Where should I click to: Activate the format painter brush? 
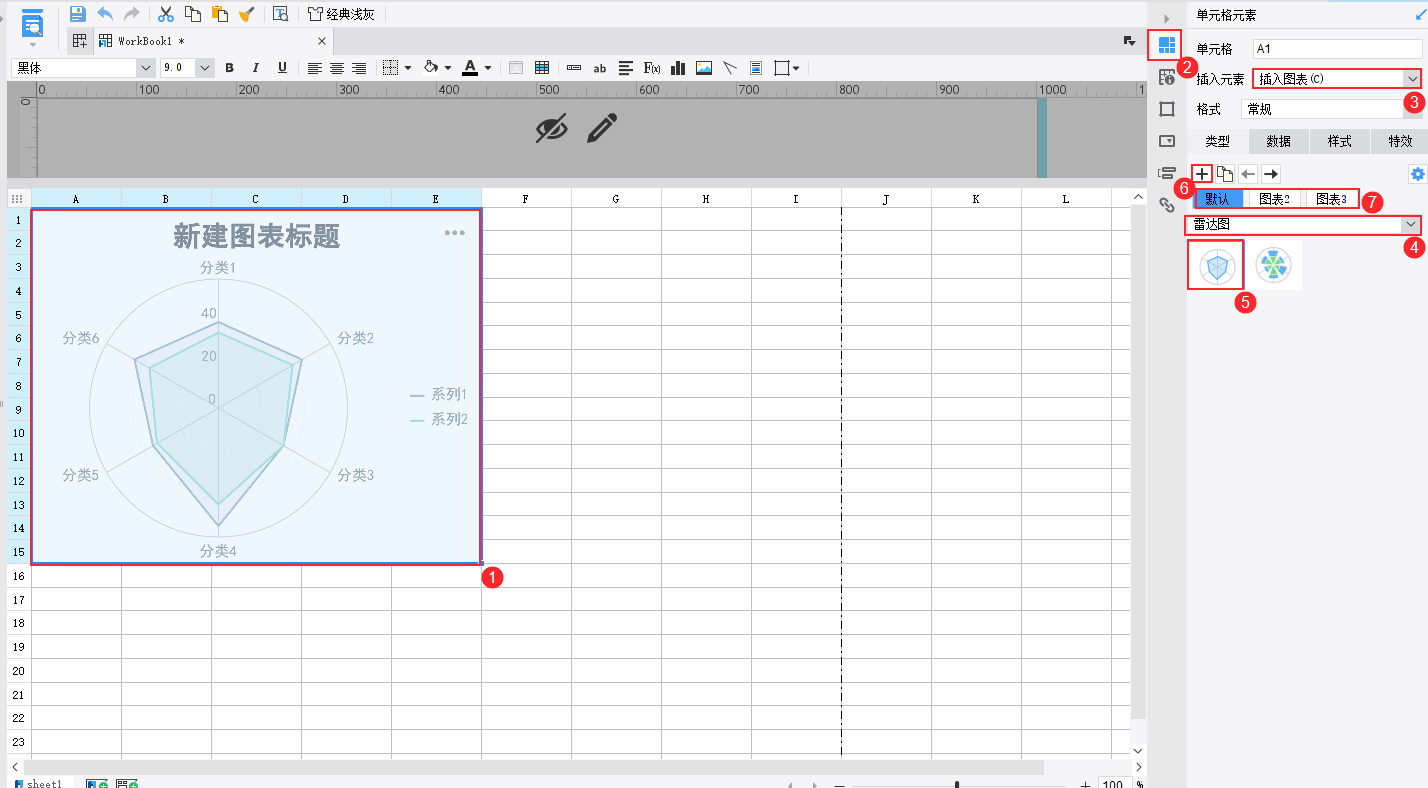pyautogui.click(x=246, y=14)
